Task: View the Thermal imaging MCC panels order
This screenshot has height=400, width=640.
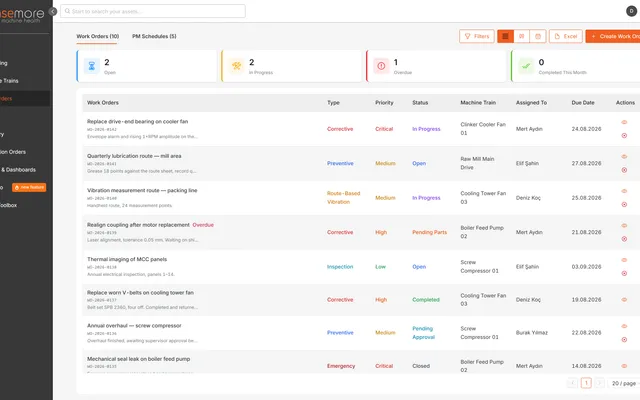Action: pos(624,260)
